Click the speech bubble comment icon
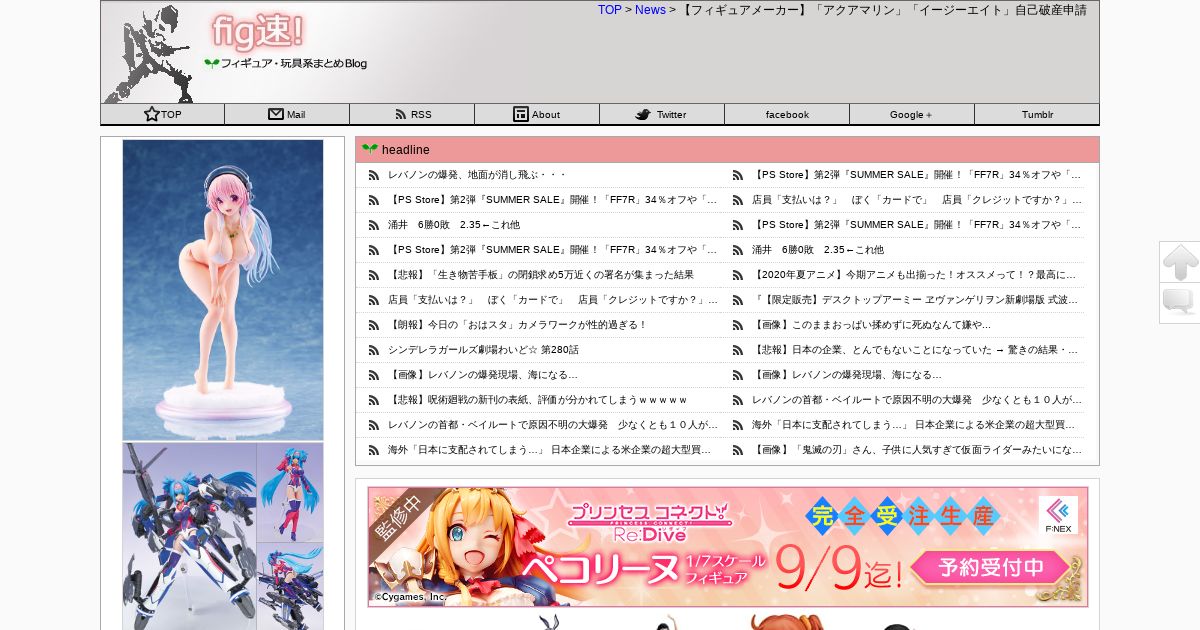This screenshot has height=630, width=1200. click(x=1180, y=303)
